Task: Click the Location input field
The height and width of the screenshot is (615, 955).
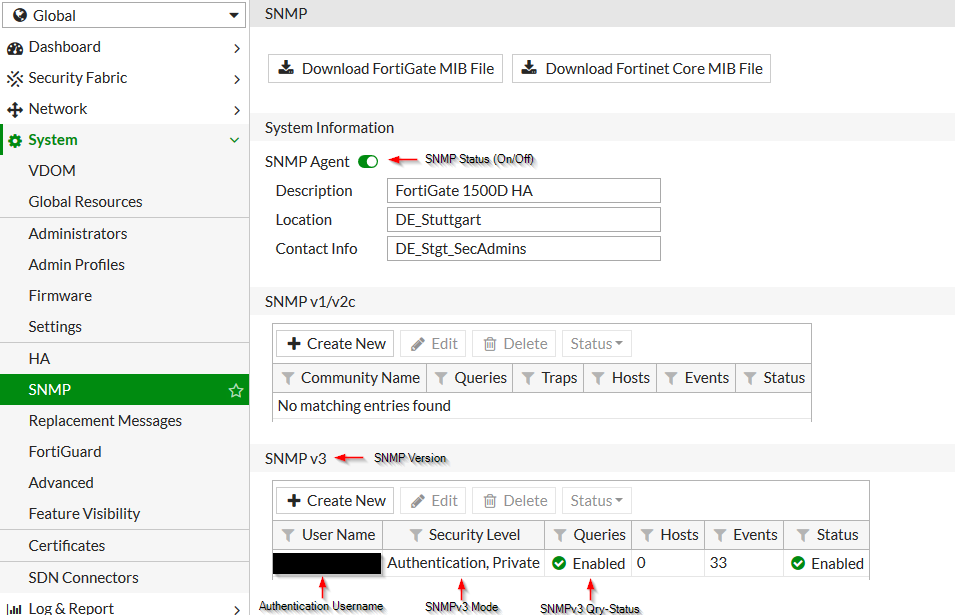Action: (x=524, y=220)
